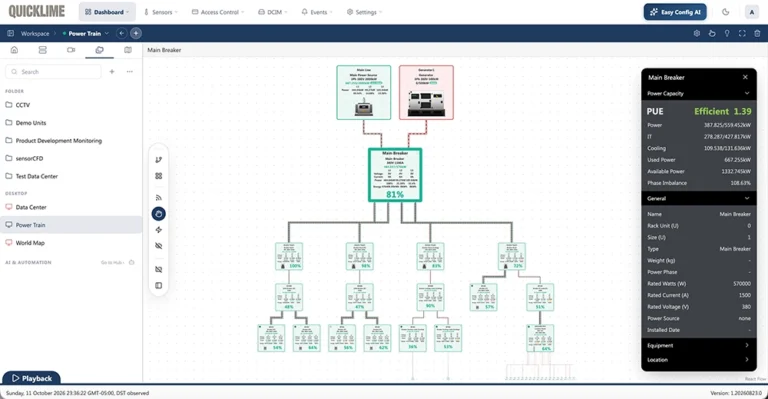This screenshot has height=399, width=768.
Task: Click the Easy Config AI button
Action: pos(675,12)
